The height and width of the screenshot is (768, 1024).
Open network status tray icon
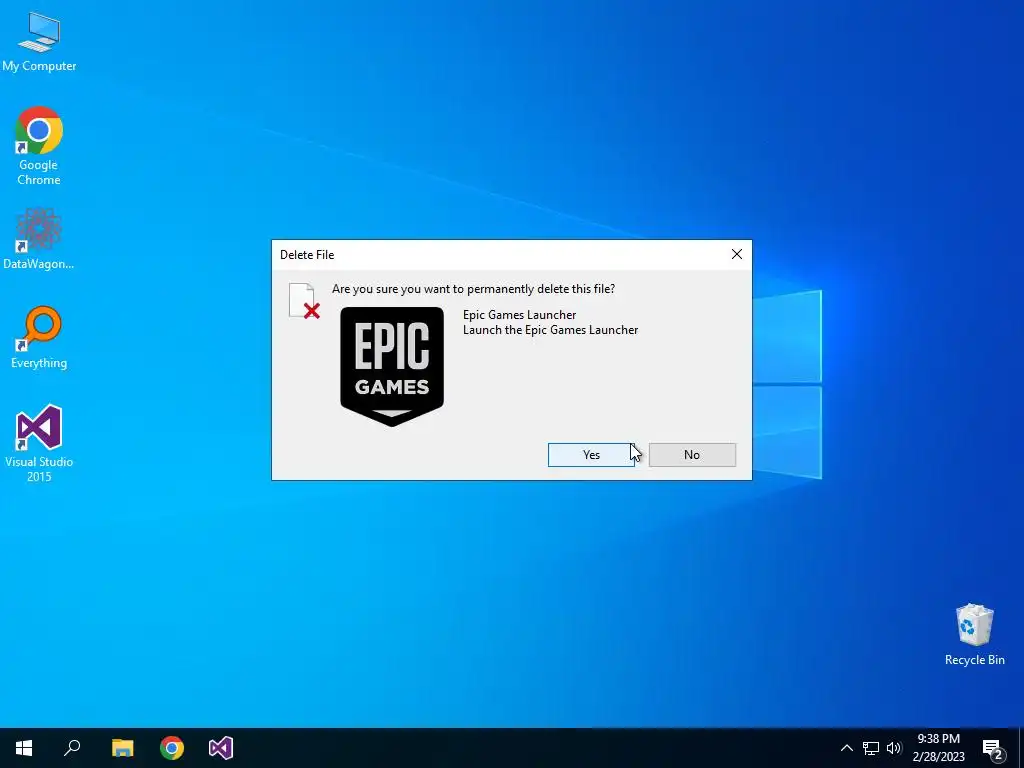coord(871,748)
